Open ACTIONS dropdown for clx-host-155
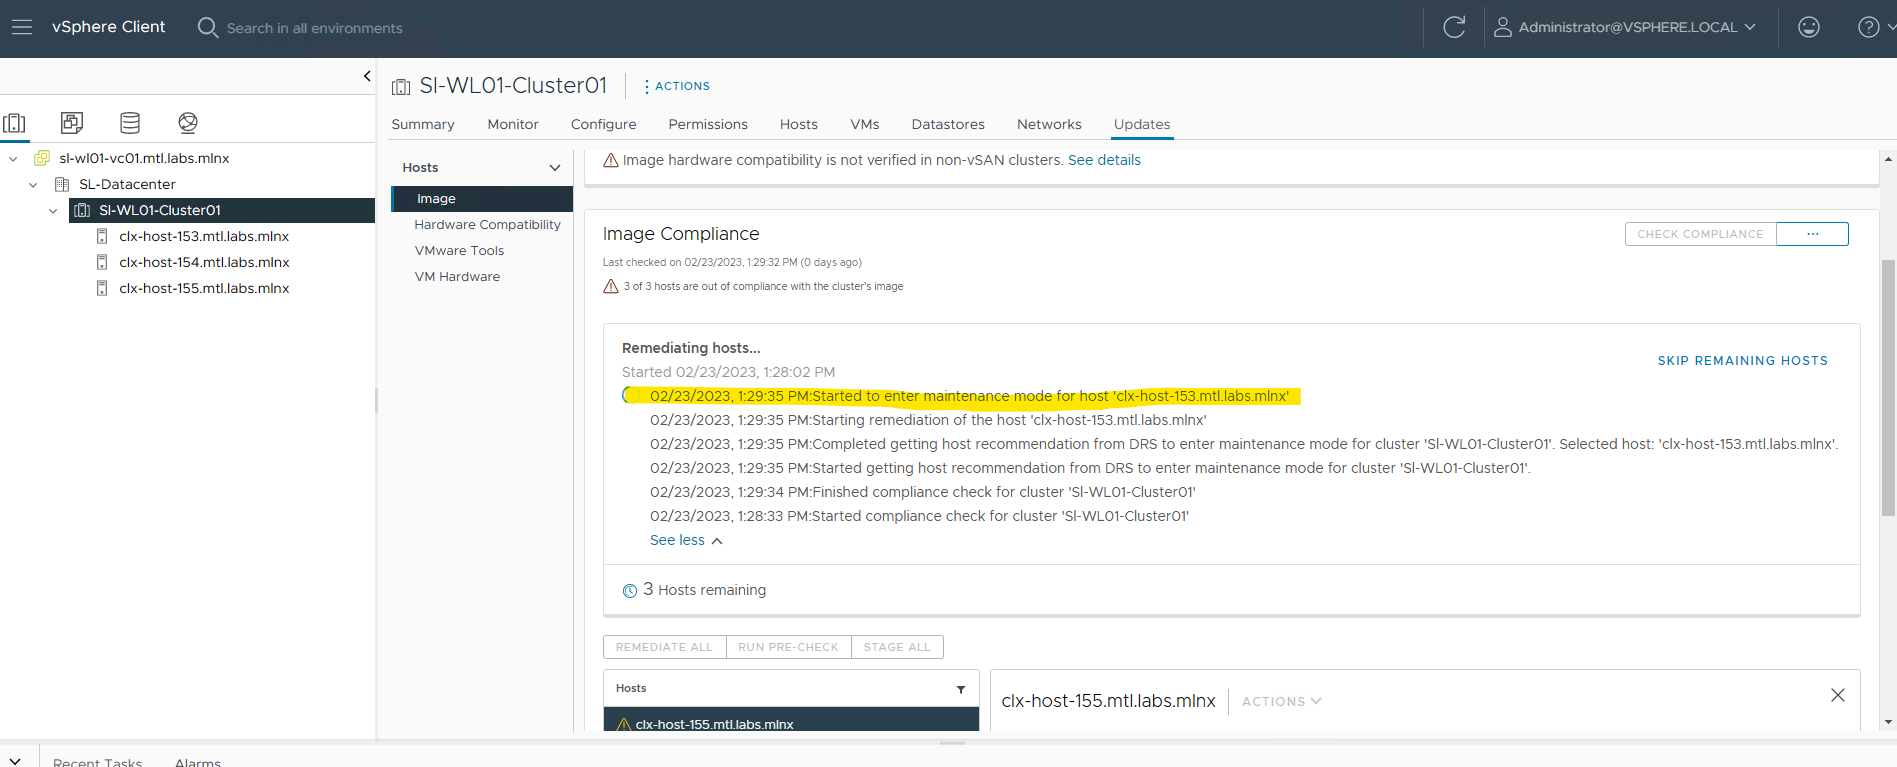Viewport: 1897px width, 767px height. 1281,702
